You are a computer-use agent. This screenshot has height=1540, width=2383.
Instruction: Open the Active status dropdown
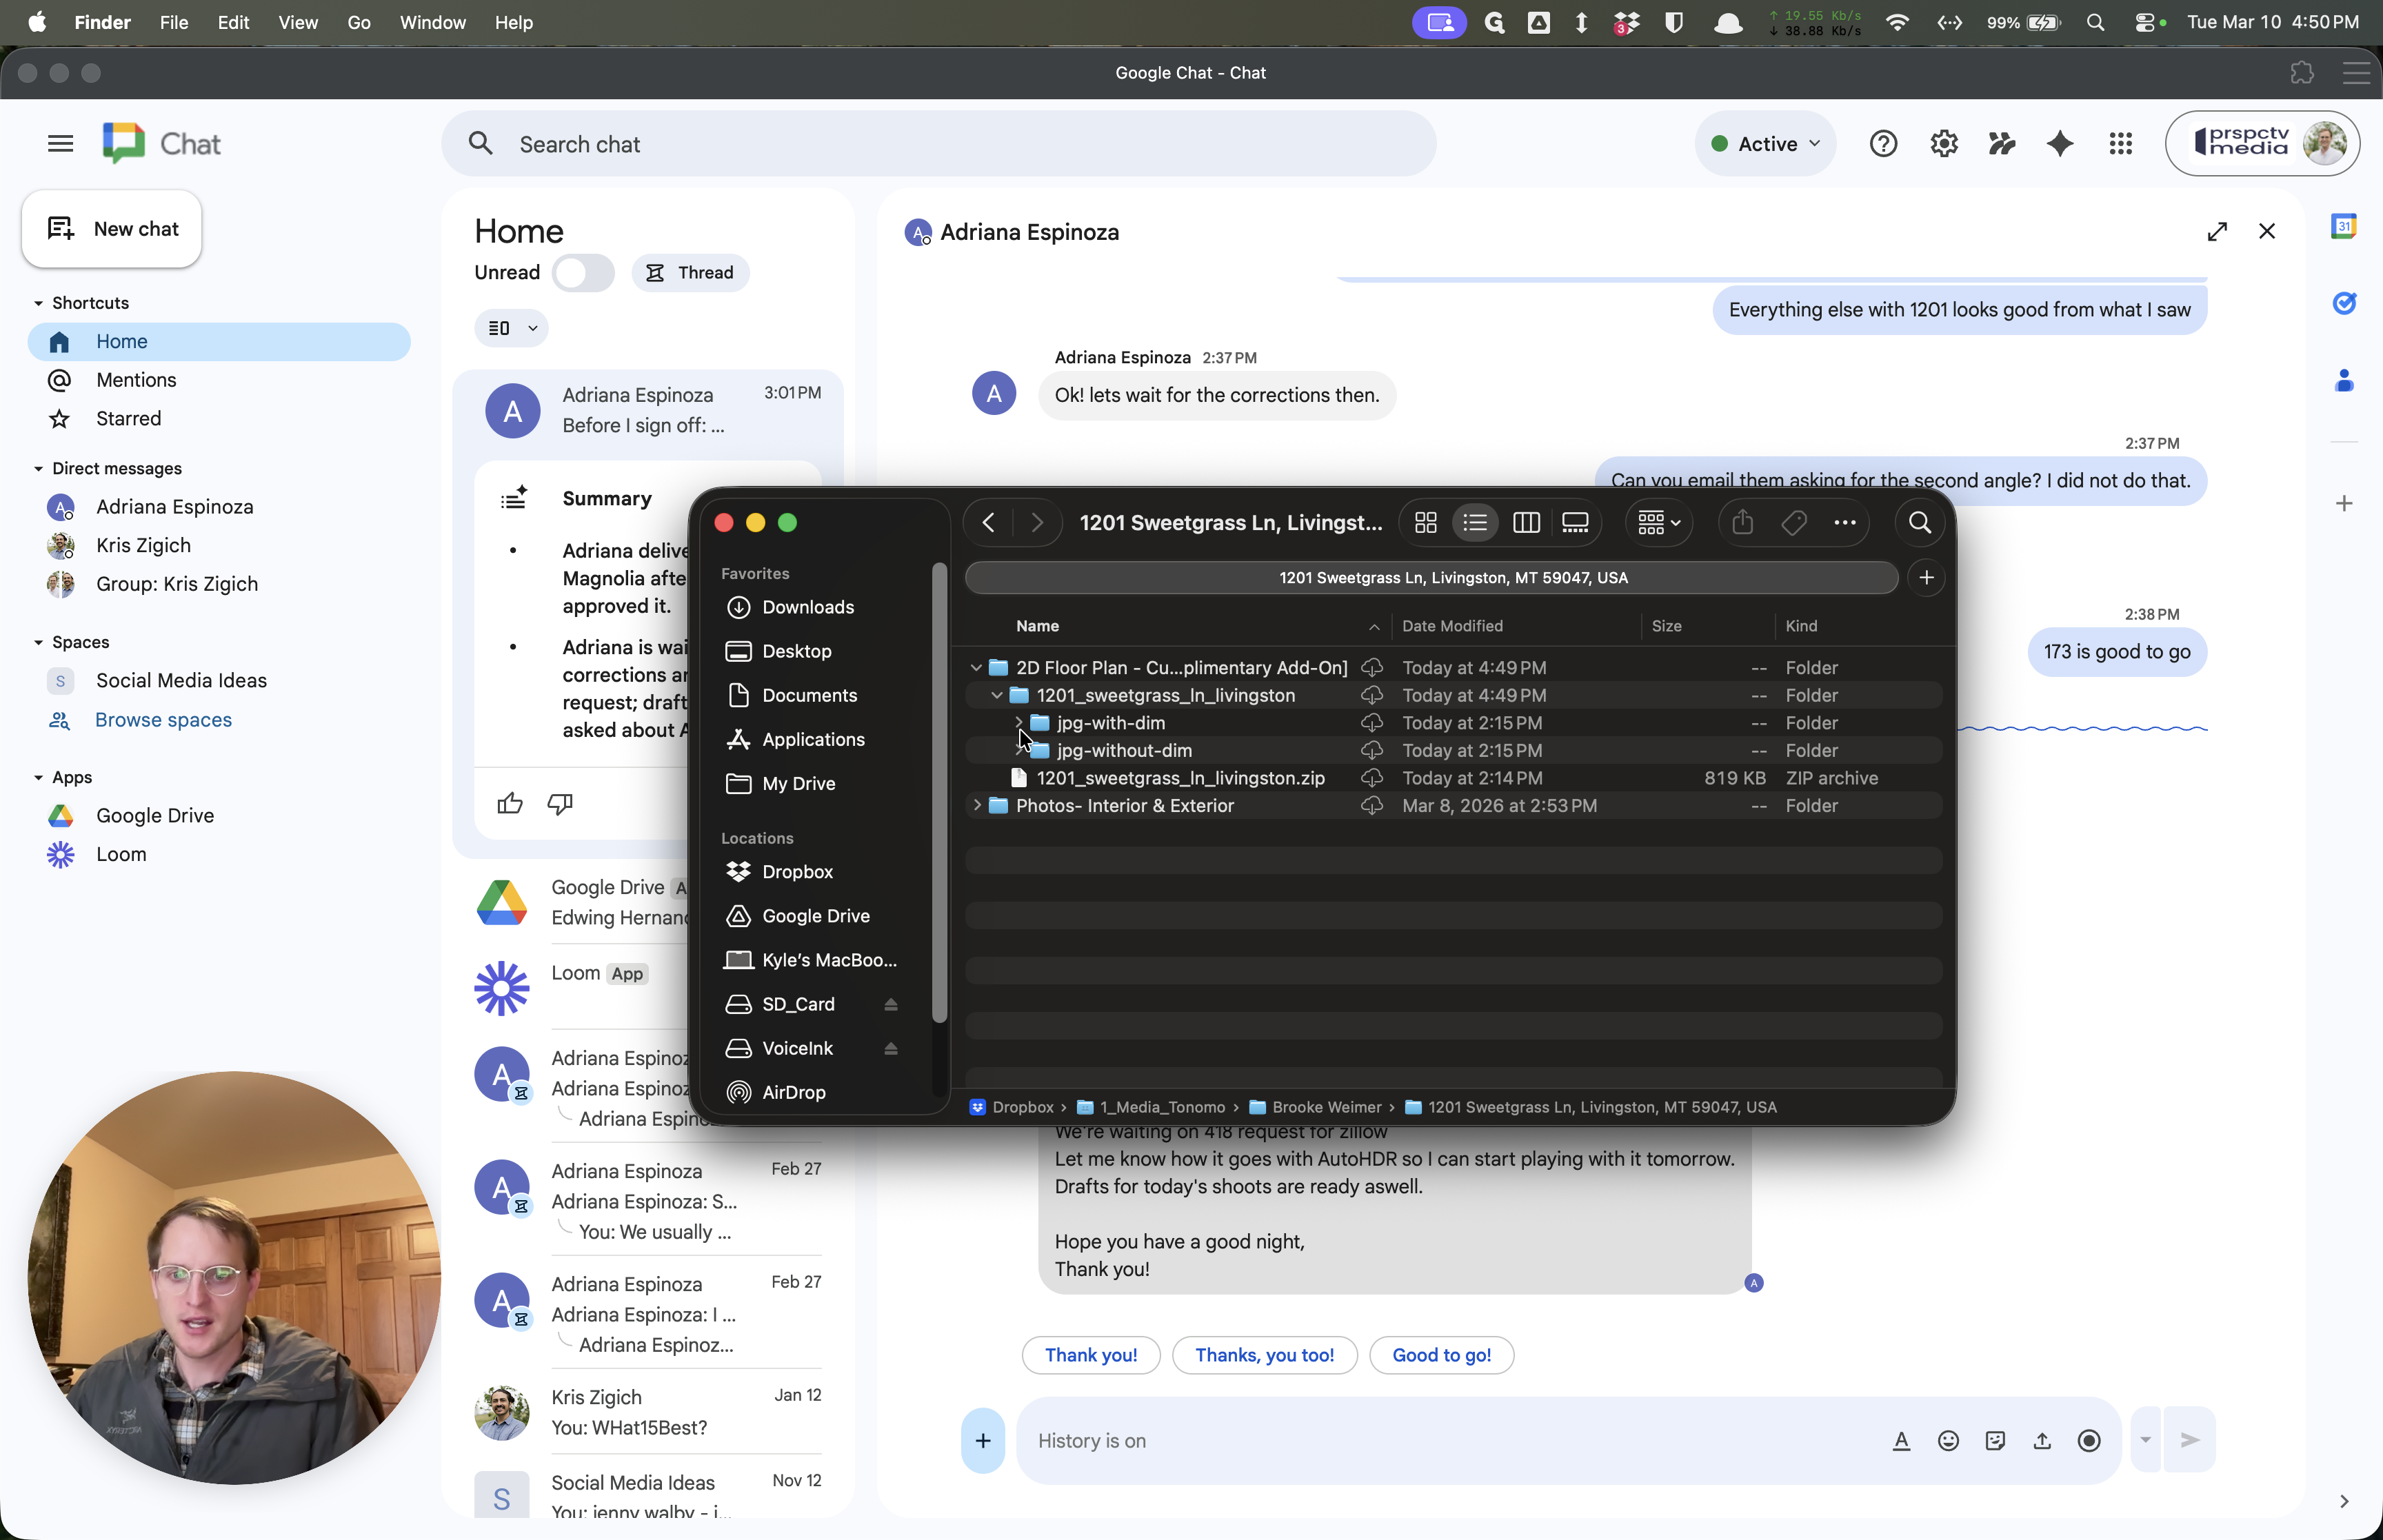coord(1766,144)
